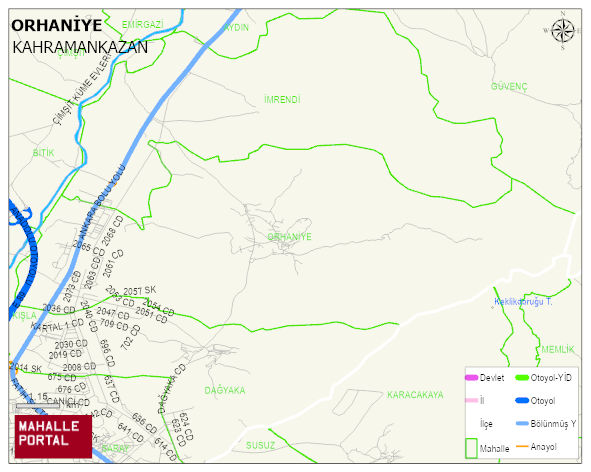Click the compass rose icon
This screenshot has height=472, width=591.
pos(562,31)
